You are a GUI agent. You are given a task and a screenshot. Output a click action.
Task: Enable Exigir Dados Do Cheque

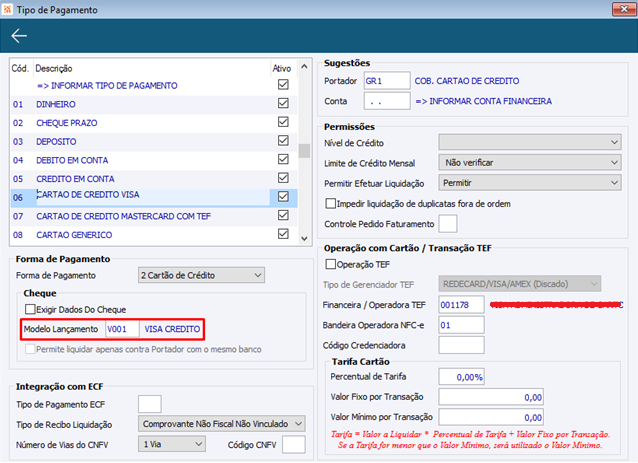coord(30,309)
